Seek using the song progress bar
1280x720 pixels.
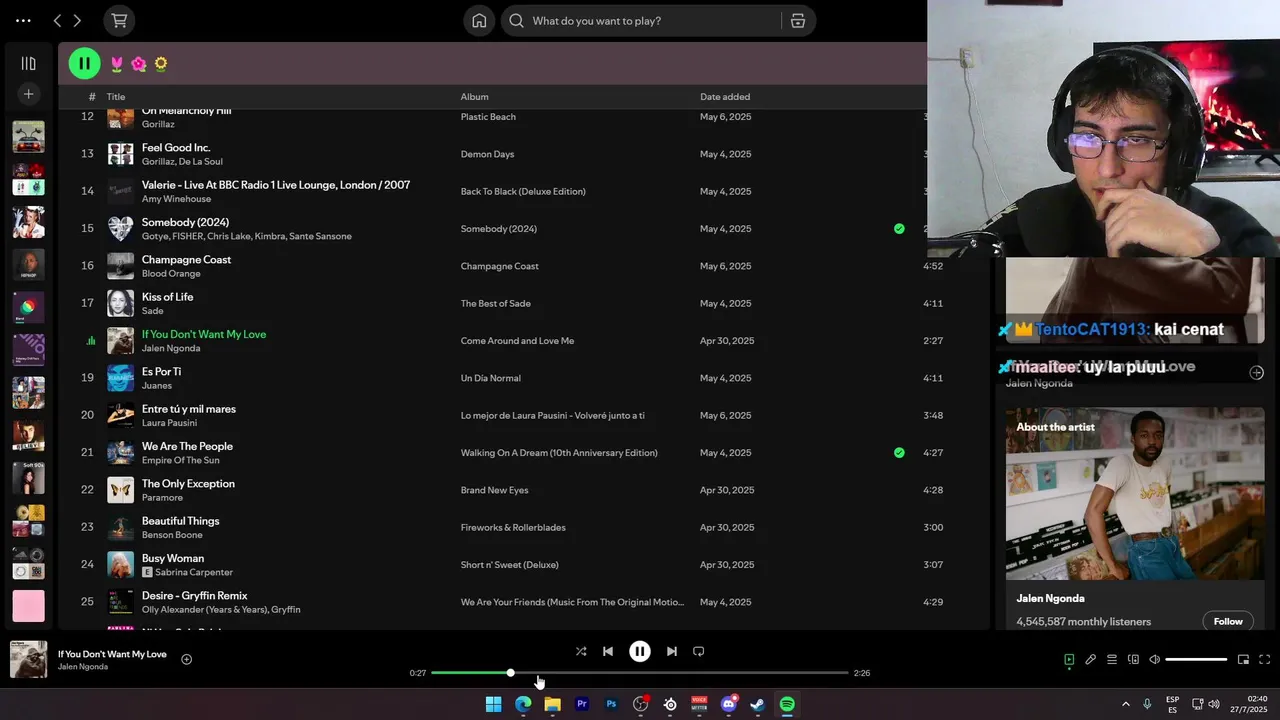tap(640, 673)
